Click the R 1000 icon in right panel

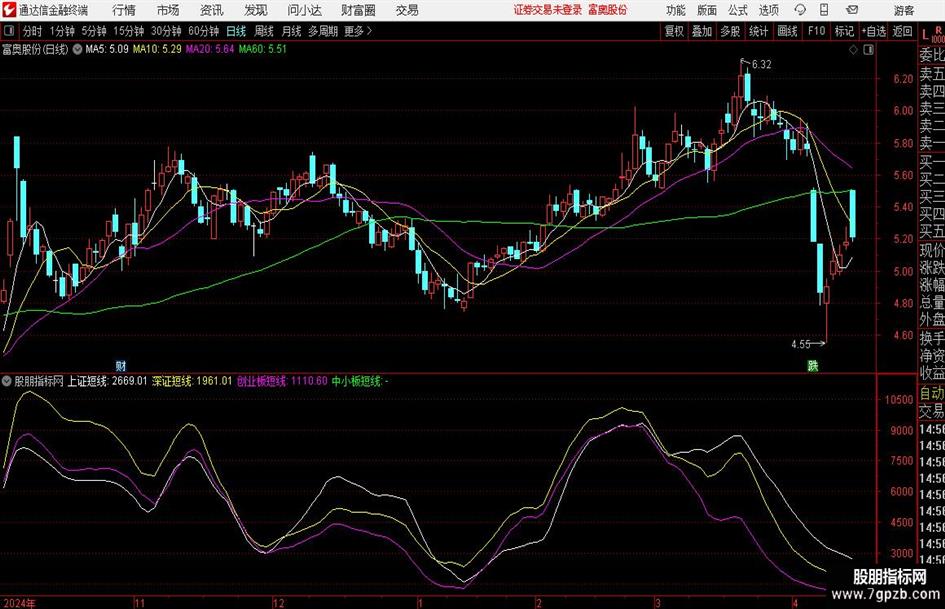tap(938, 34)
